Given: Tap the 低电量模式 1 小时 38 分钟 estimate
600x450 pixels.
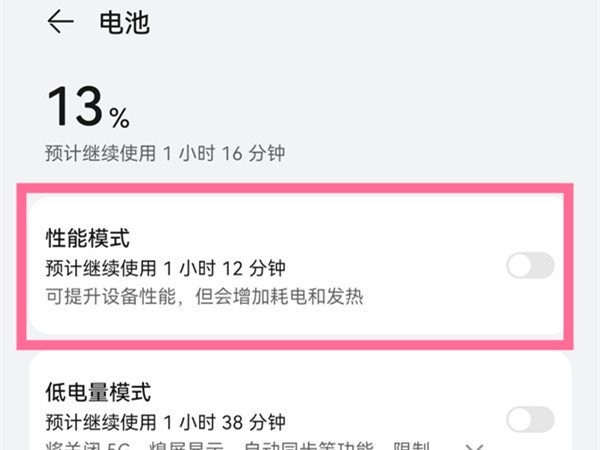Looking at the screenshot, I should pyautogui.click(x=166, y=419).
